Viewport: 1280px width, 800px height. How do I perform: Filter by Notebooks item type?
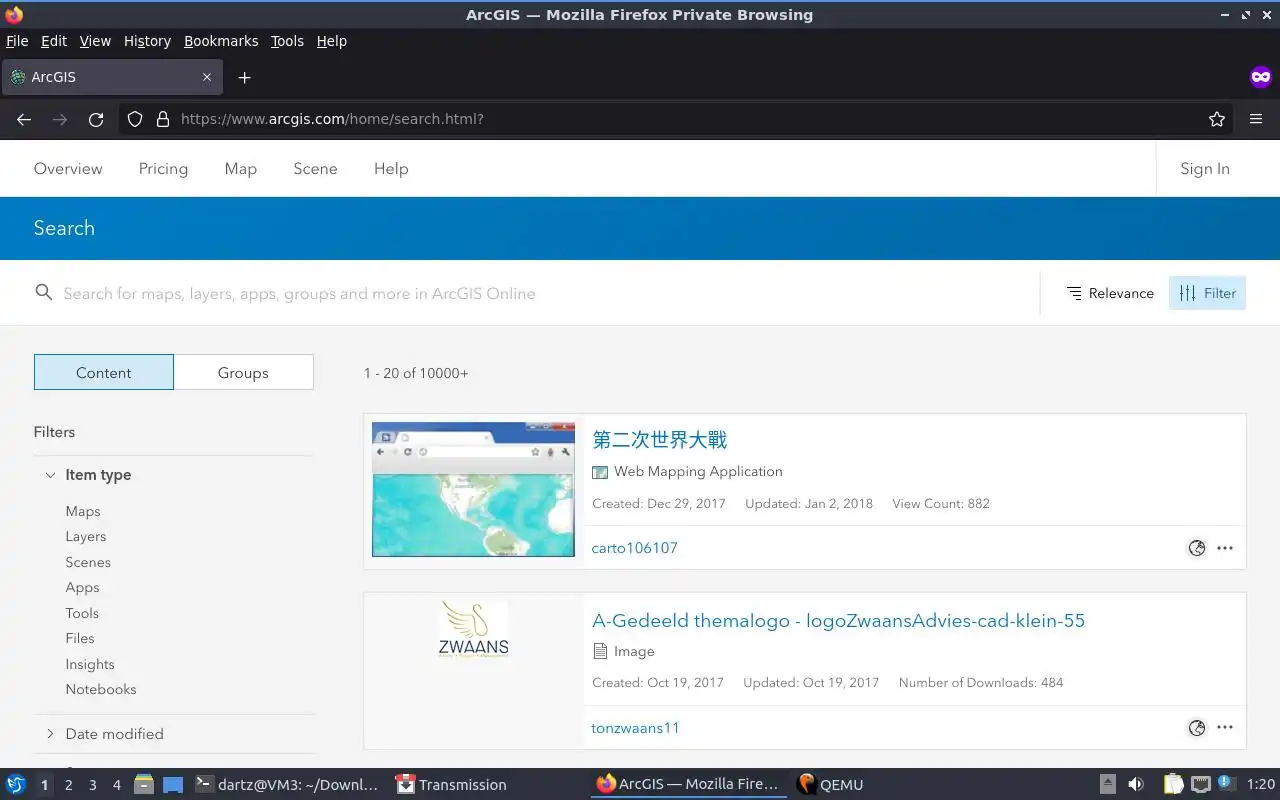pos(101,689)
